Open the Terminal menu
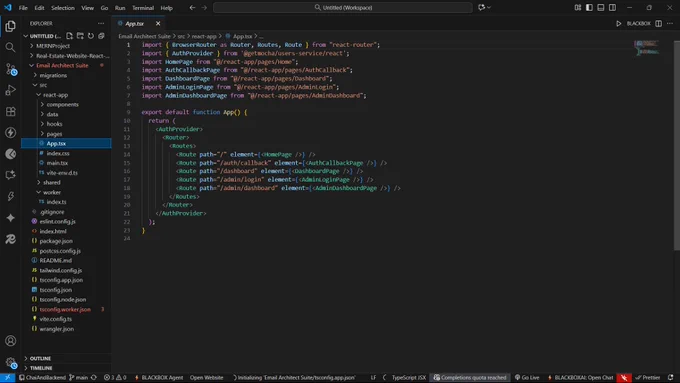 click(x=143, y=8)
